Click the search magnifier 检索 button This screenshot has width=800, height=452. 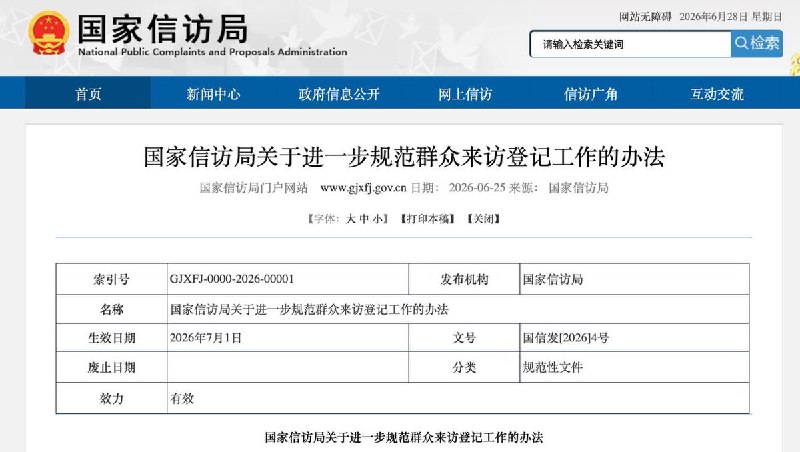(757, 44)
